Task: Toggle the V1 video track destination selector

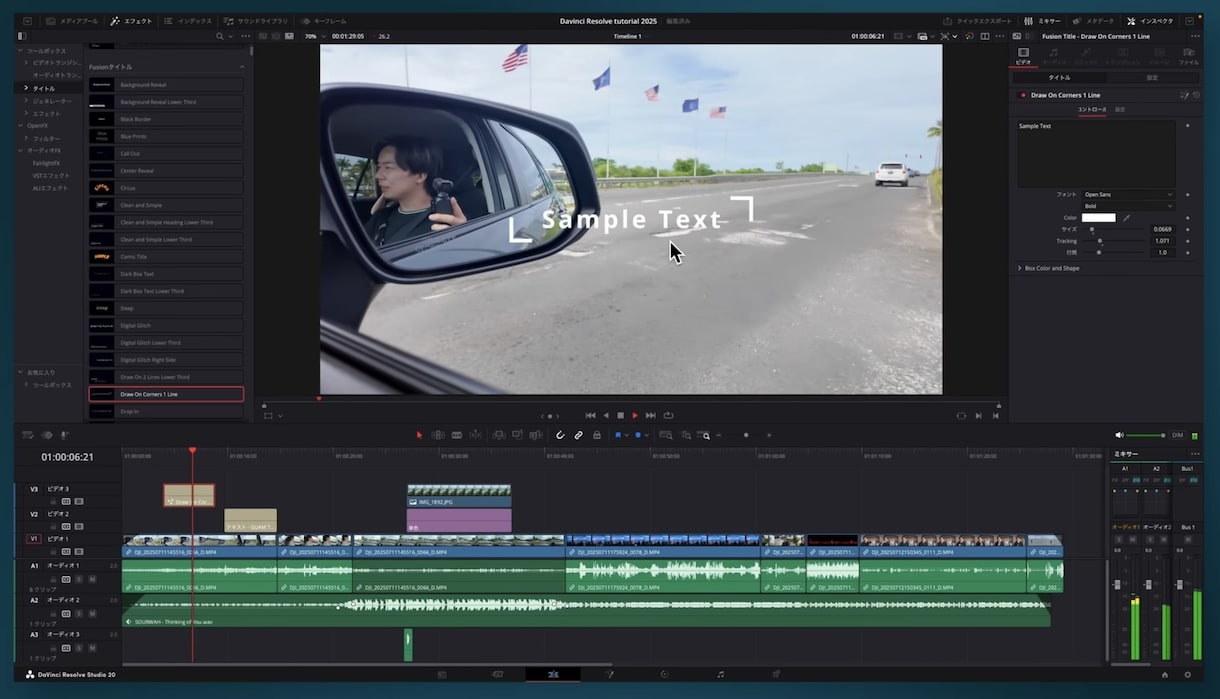Action: tap(33, 538)
